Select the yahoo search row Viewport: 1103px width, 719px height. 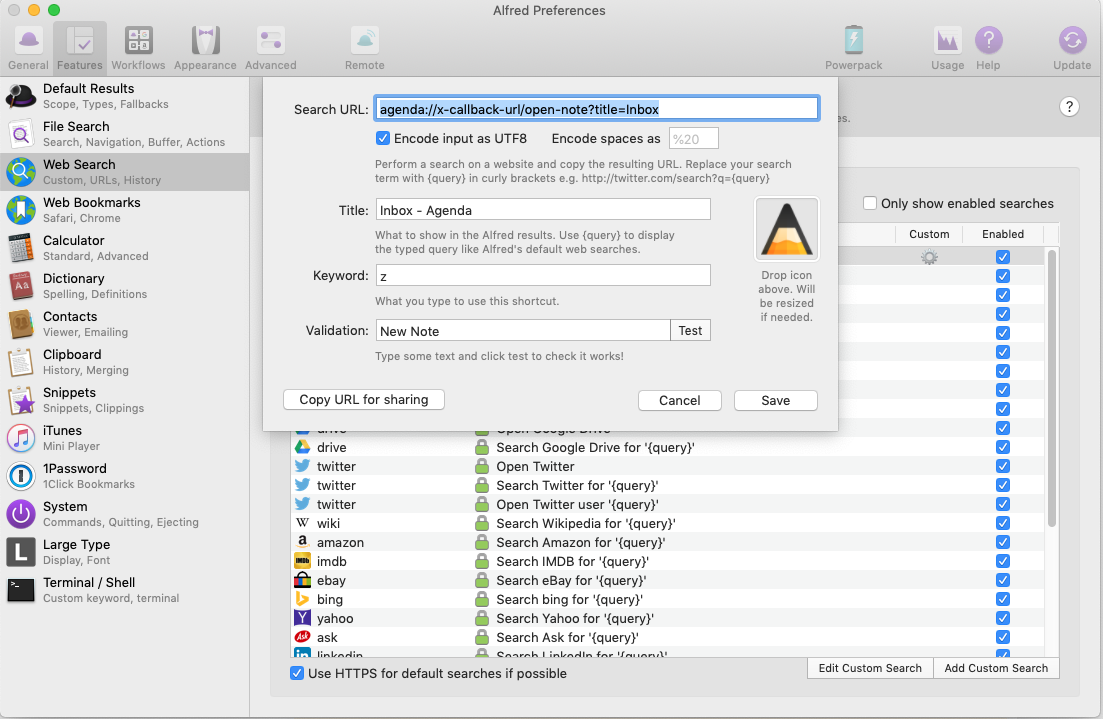668,618
